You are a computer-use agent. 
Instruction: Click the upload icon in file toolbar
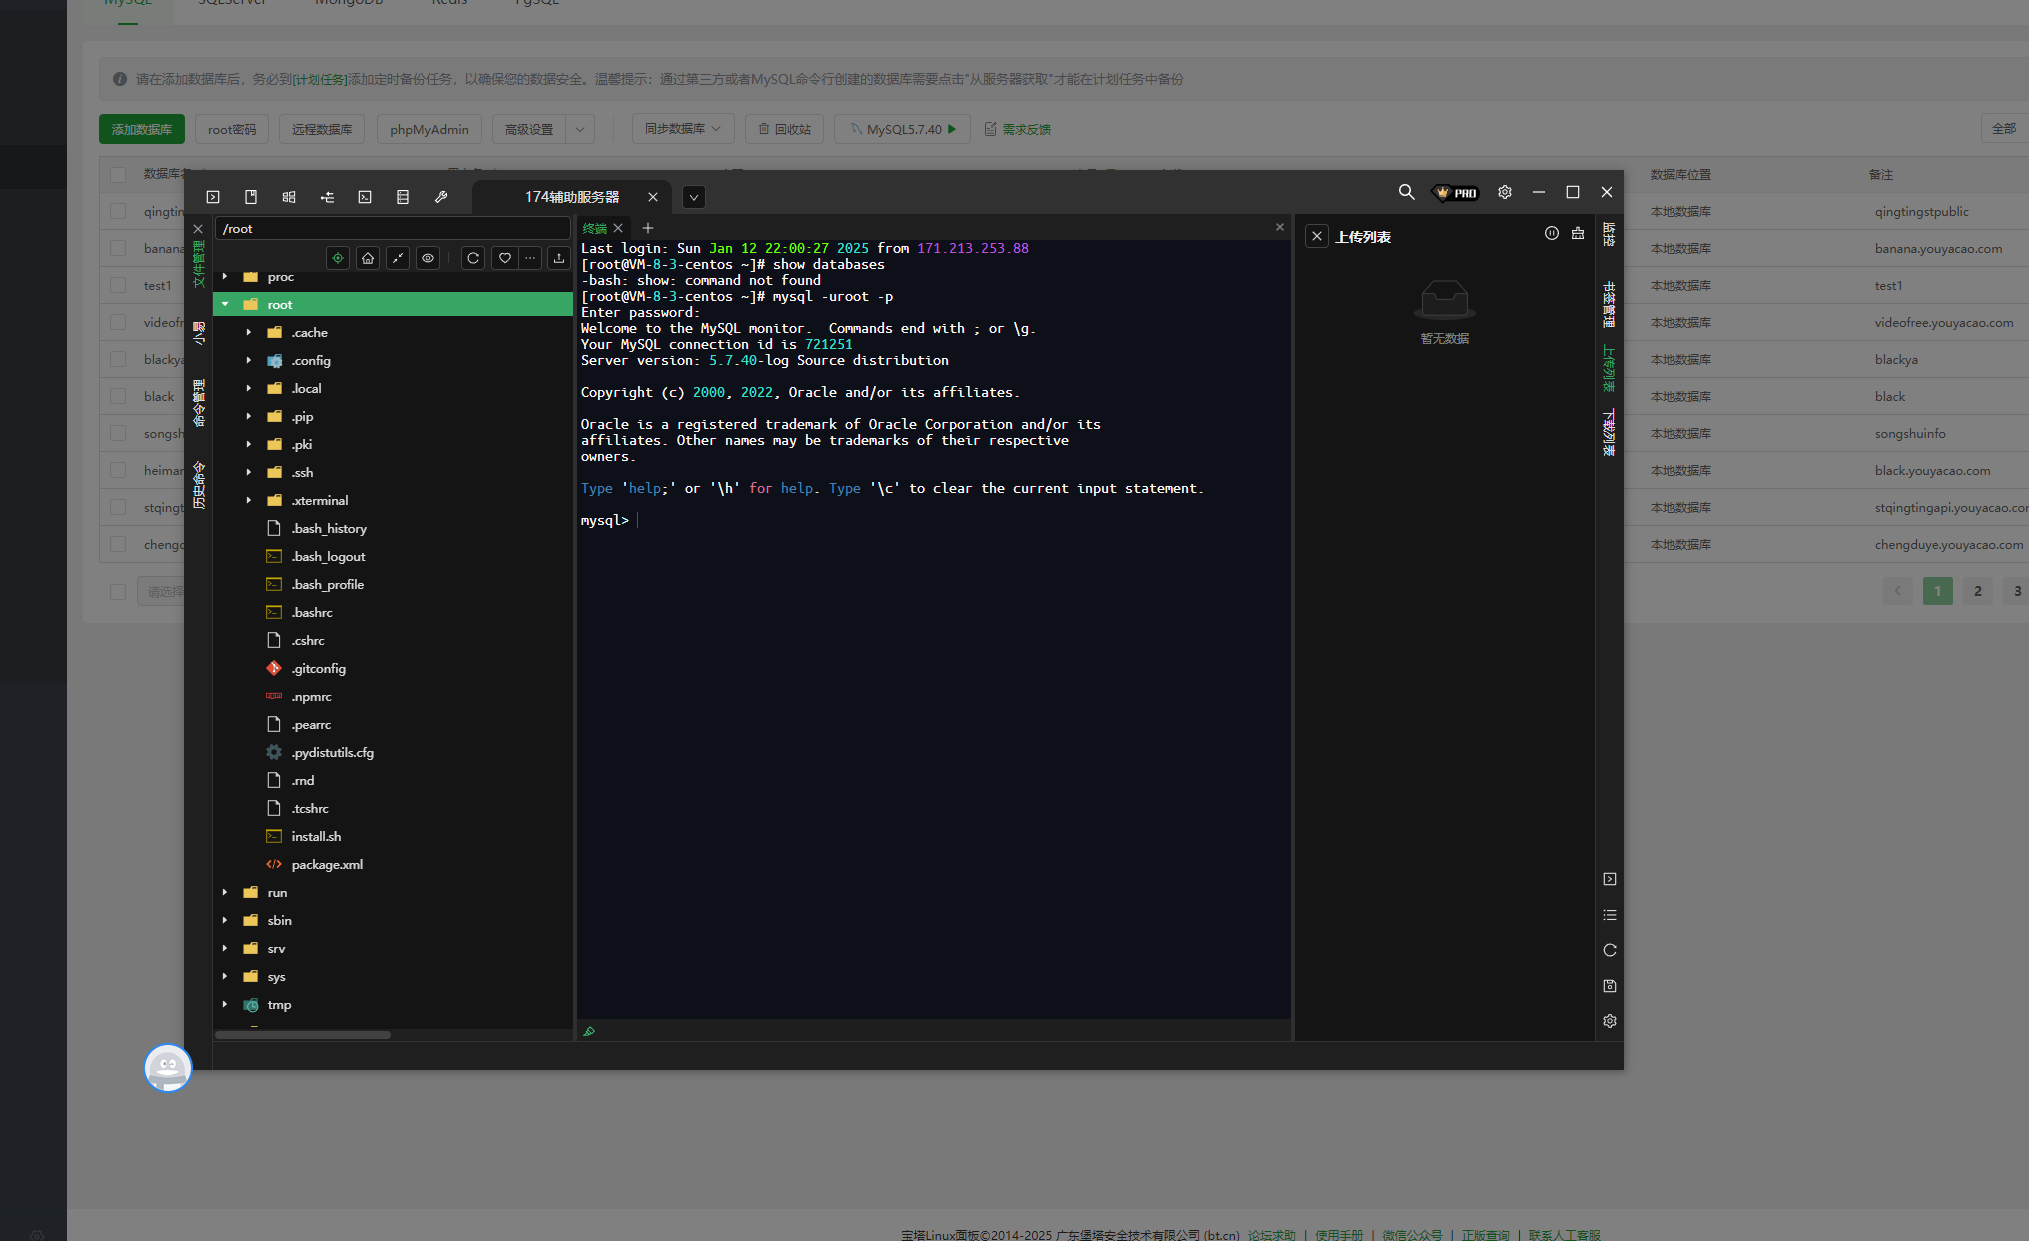[x=559, y=258]
